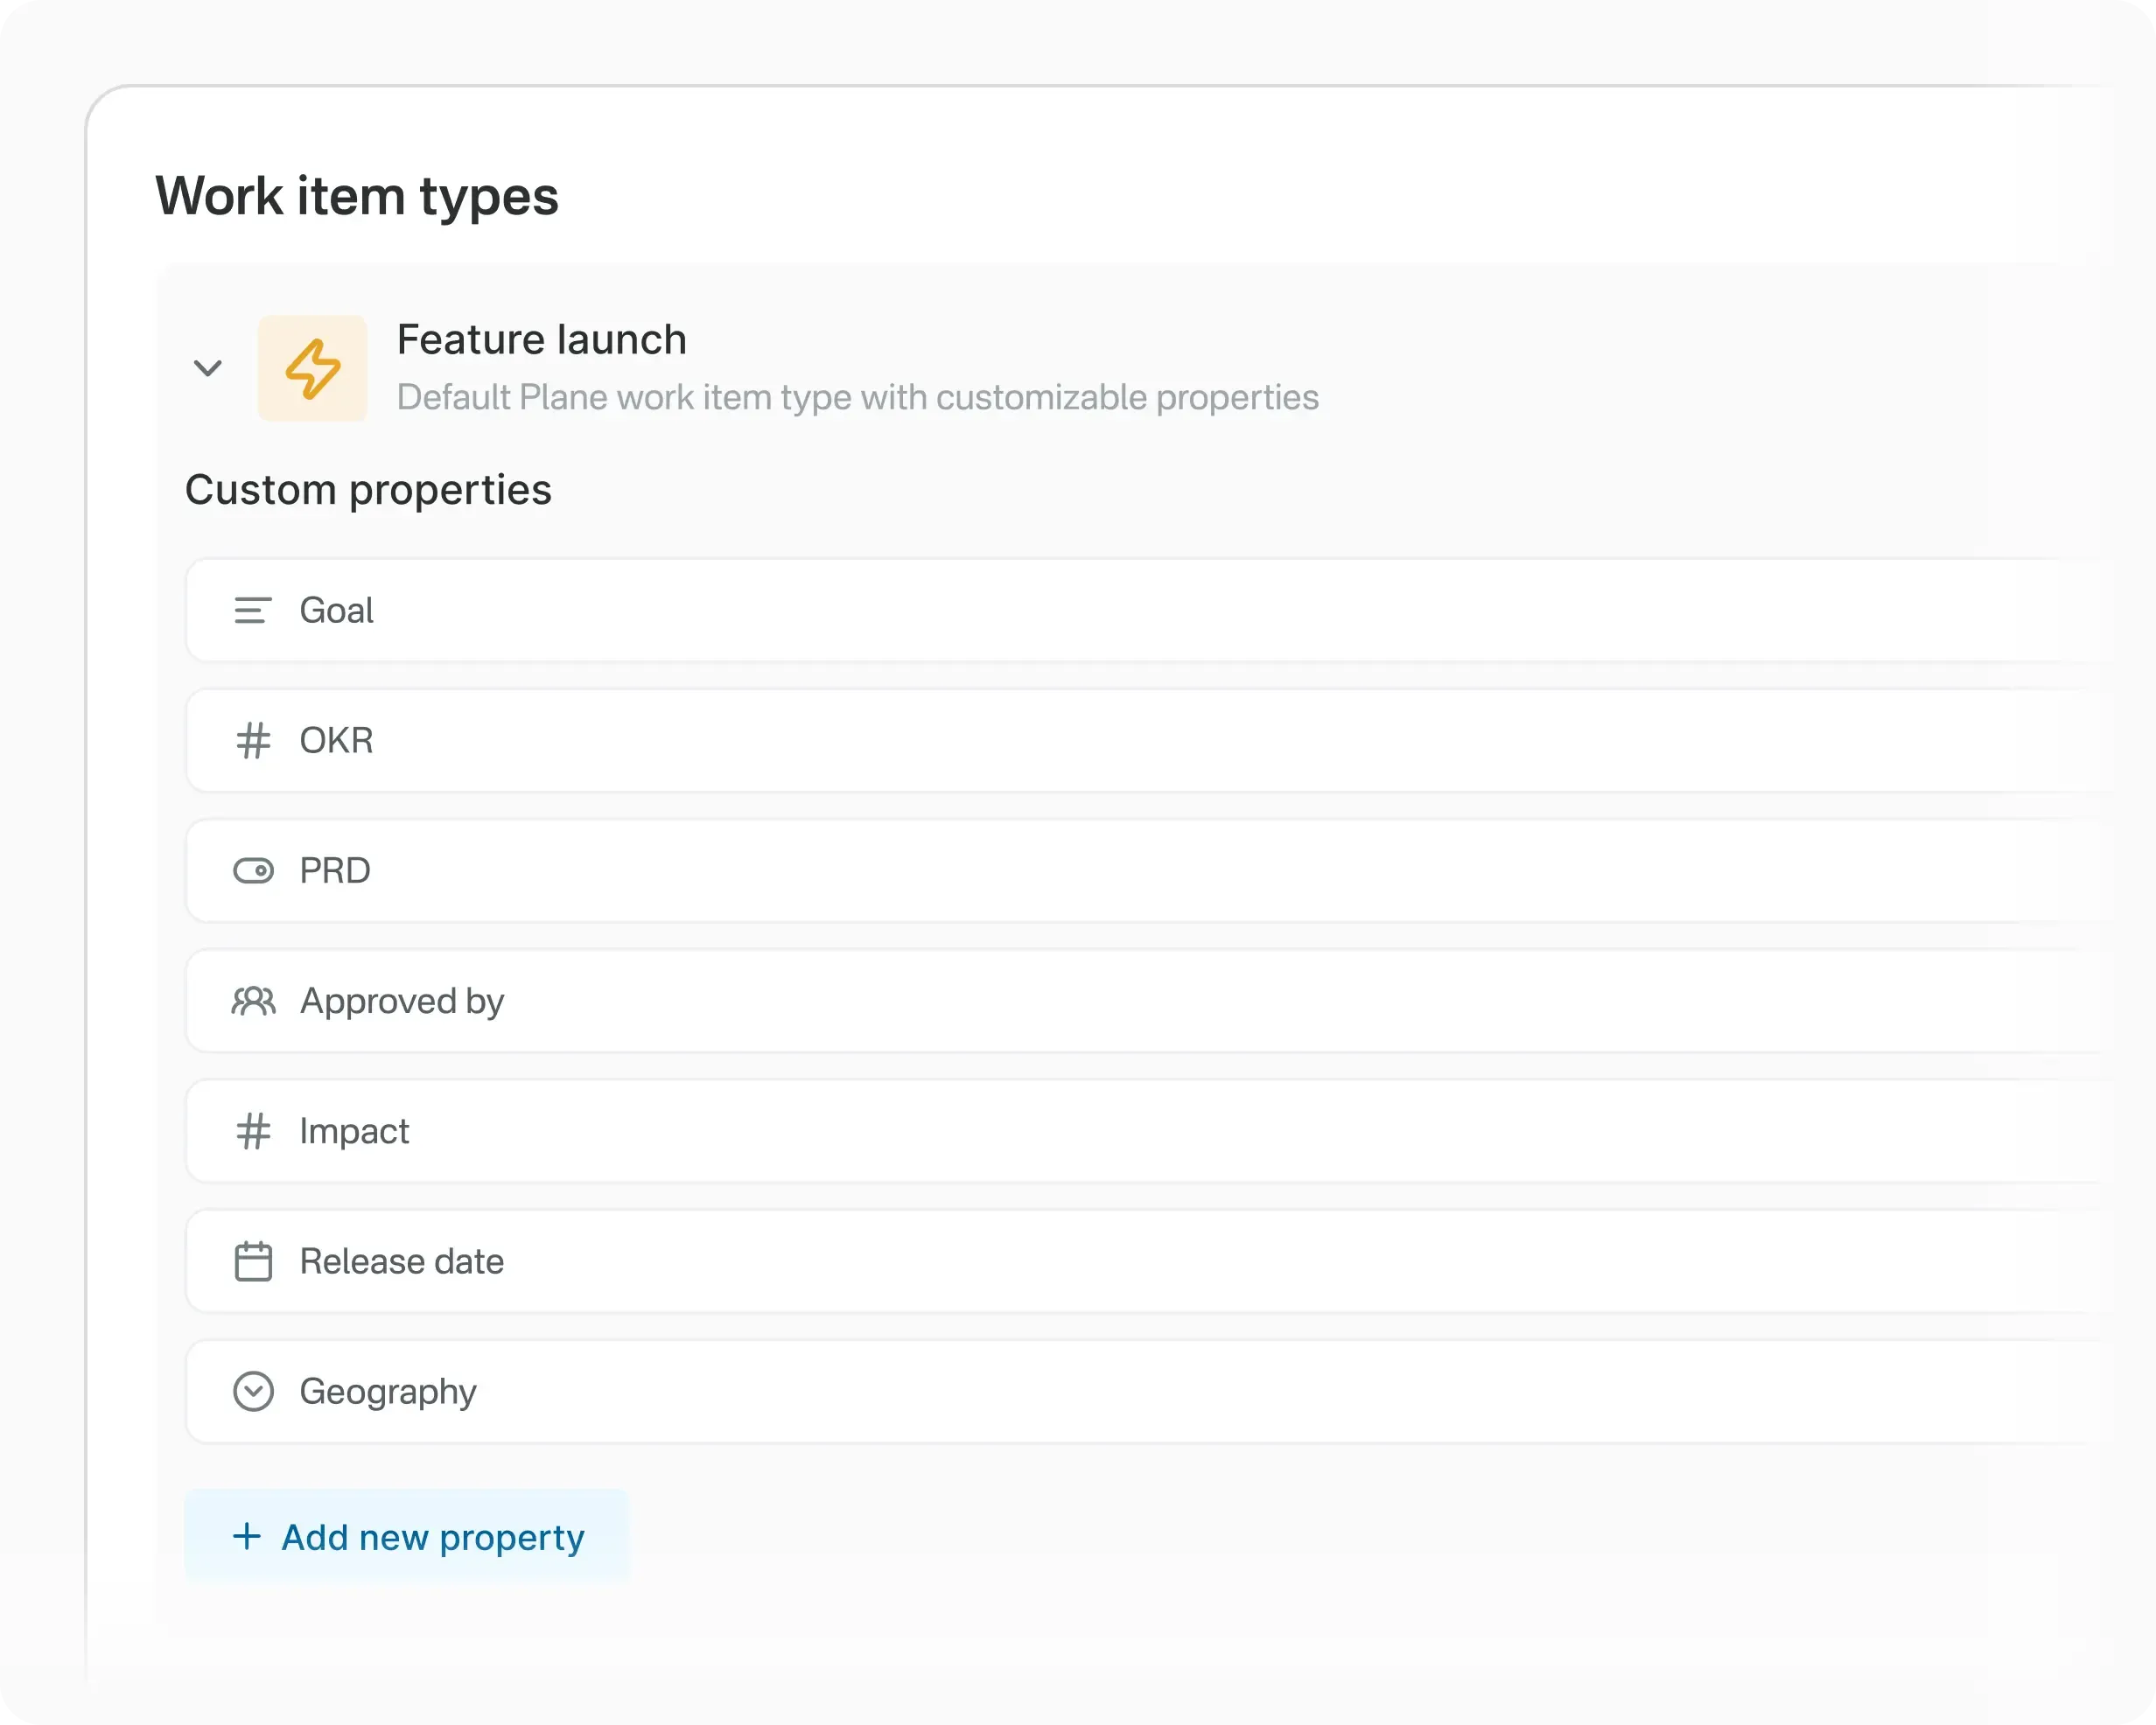Open the Feature launch title link
Viewport: 2156px width, 1725px height.
(541, 339)
